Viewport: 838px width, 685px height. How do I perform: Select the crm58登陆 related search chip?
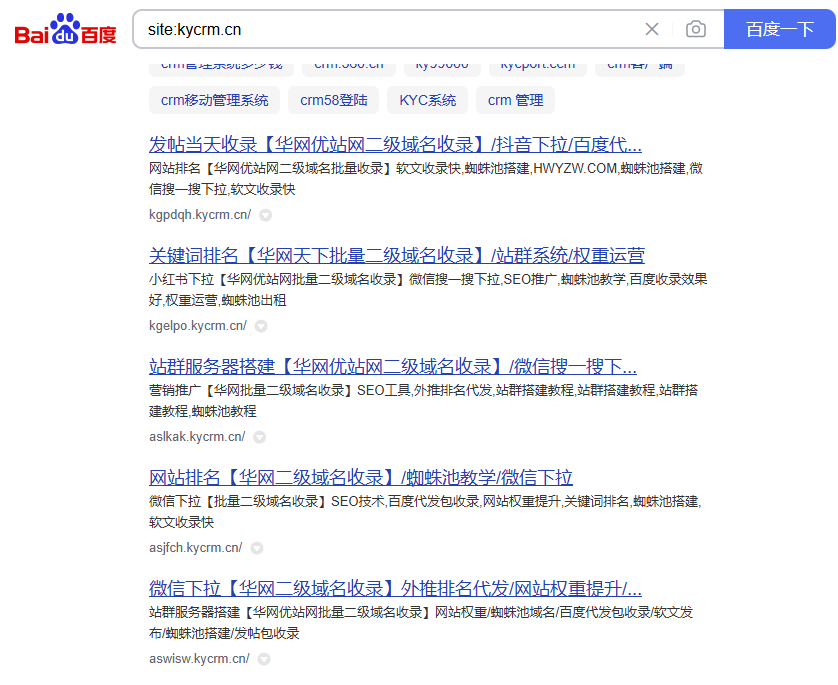pos(333,100)
